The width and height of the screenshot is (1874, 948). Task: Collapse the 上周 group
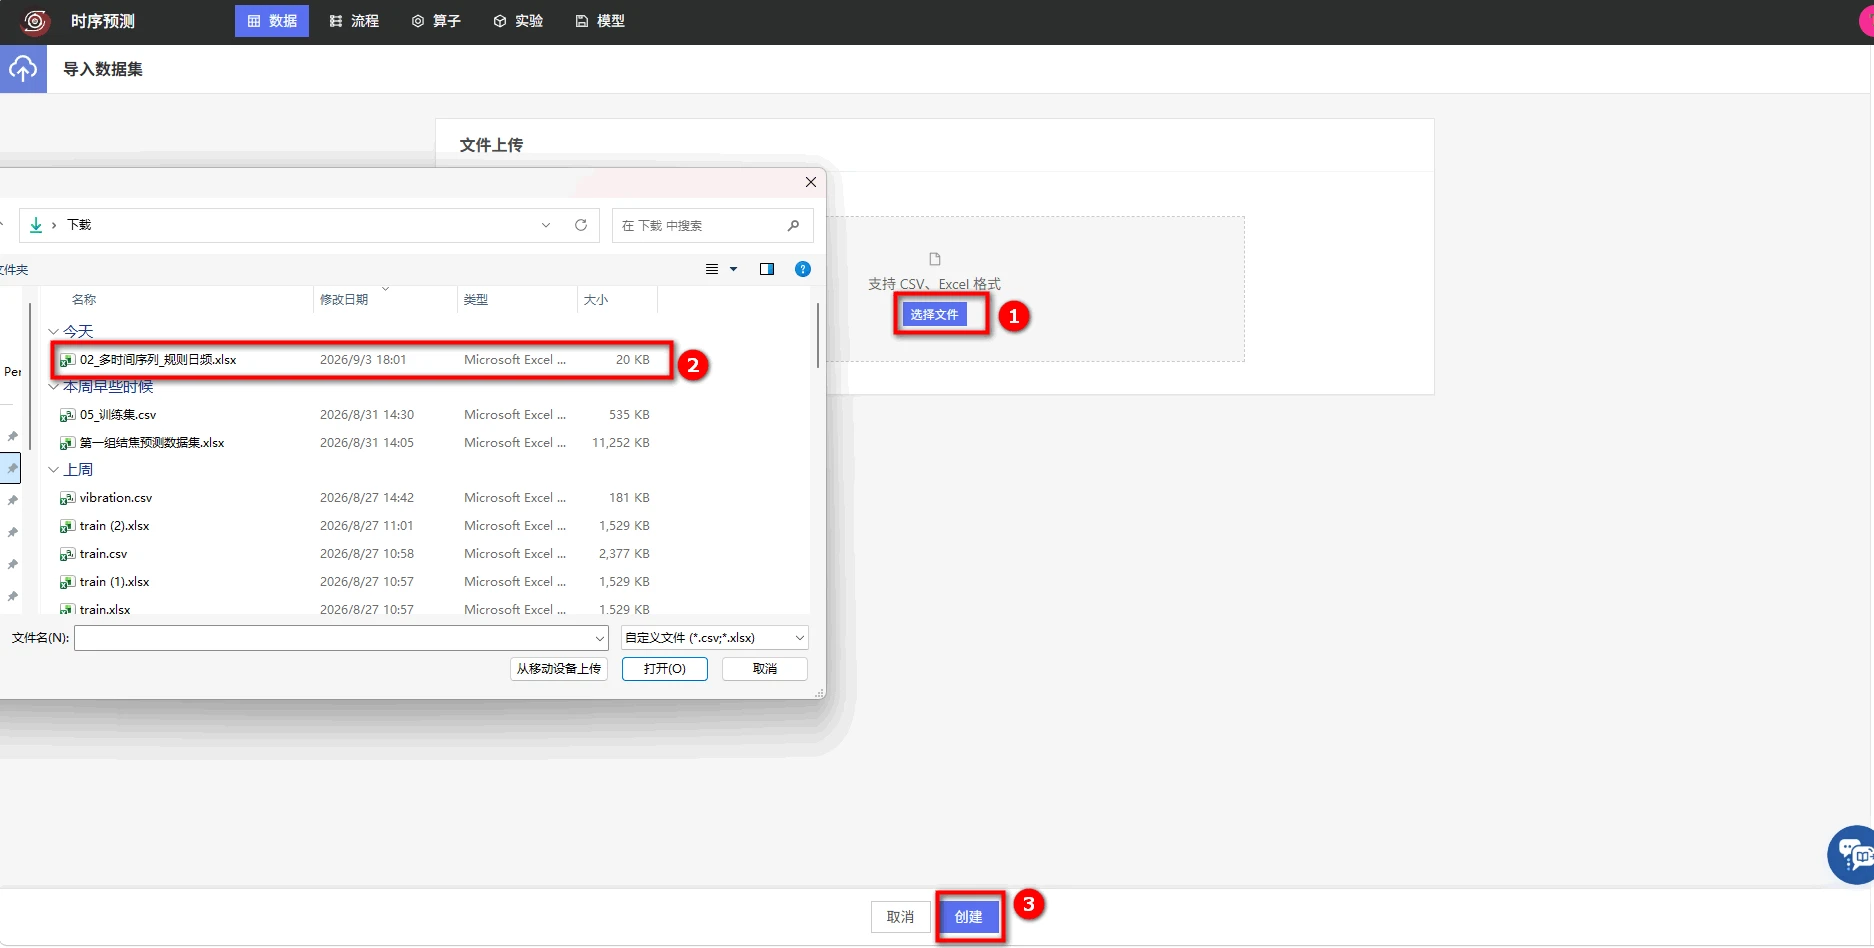point(54,469)
